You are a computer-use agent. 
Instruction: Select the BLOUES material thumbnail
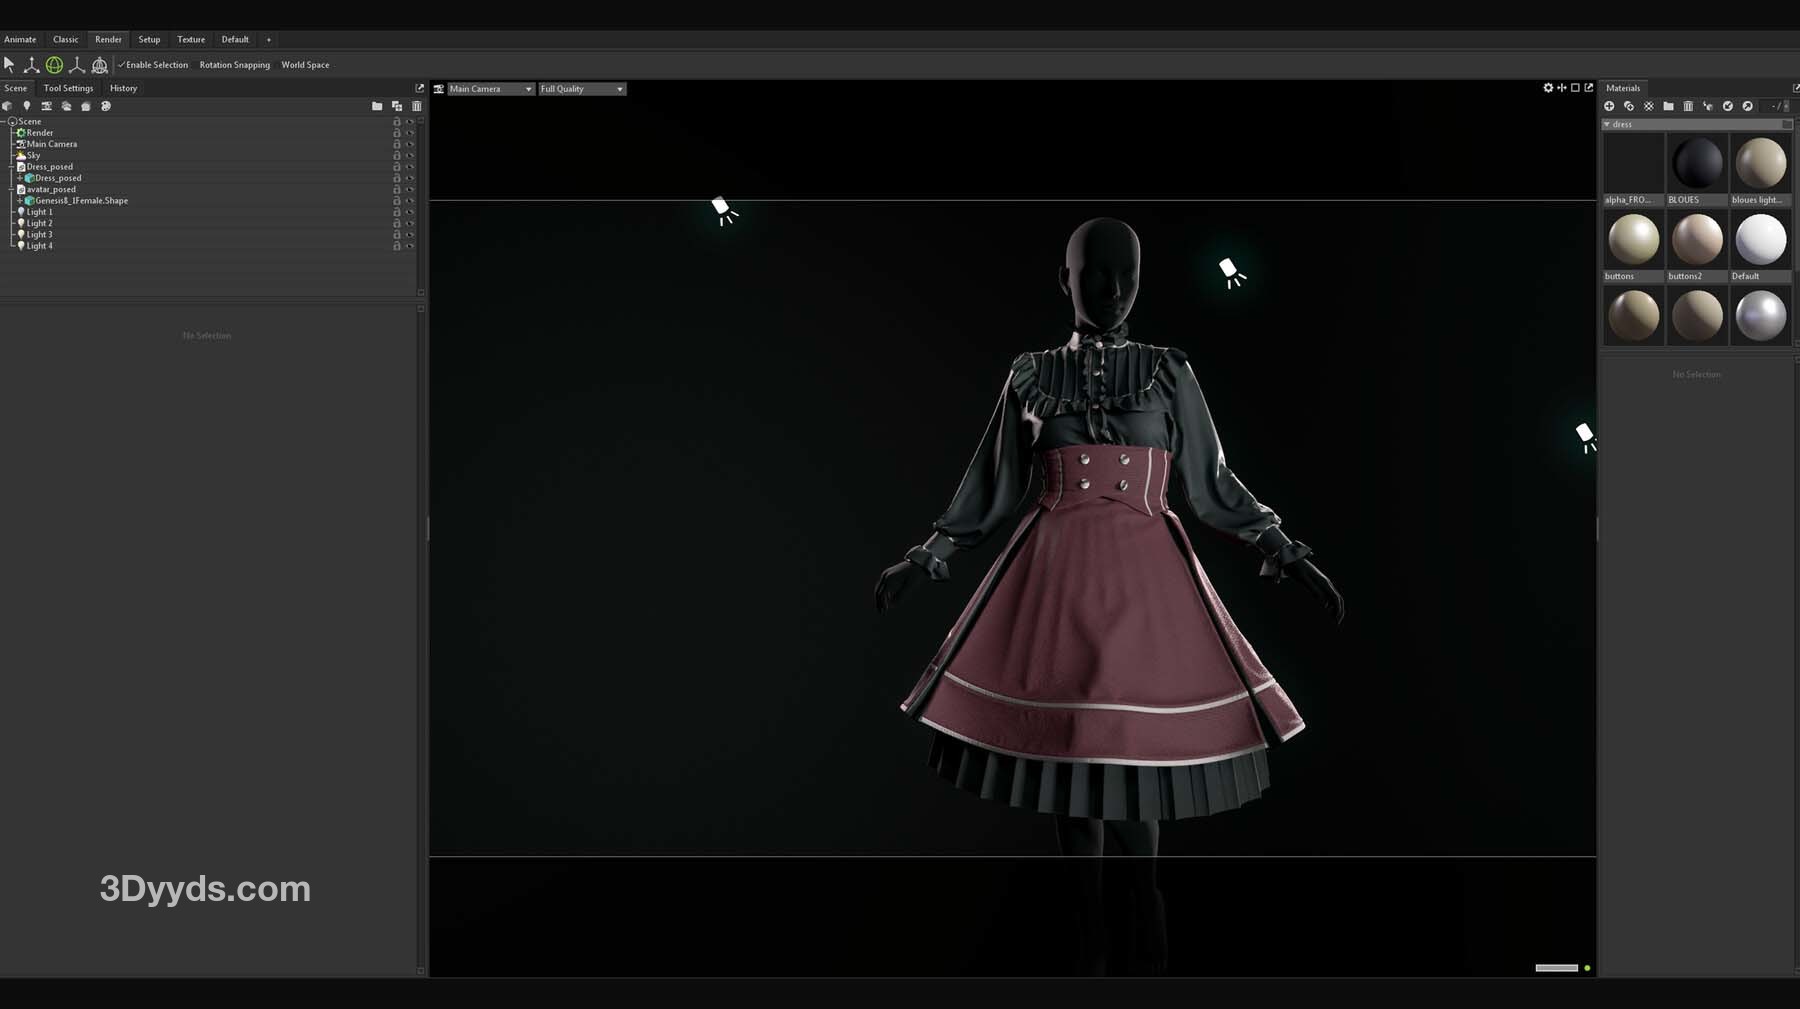(x=1697, y=164)
